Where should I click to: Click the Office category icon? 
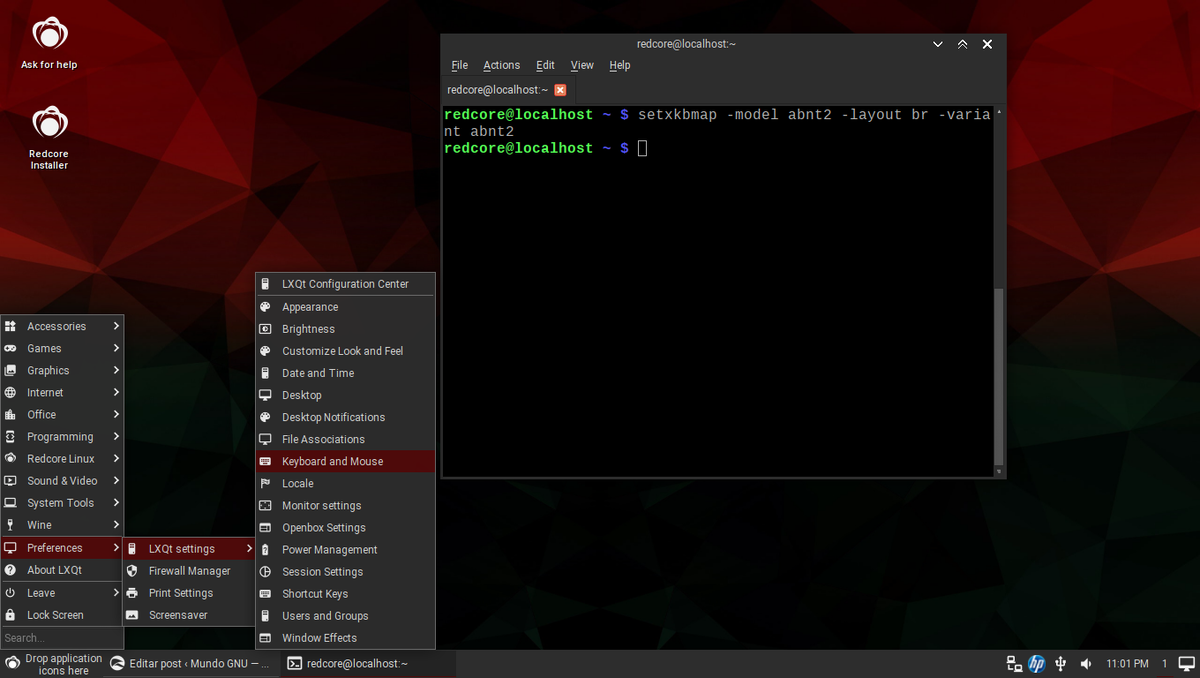[10, 415]
